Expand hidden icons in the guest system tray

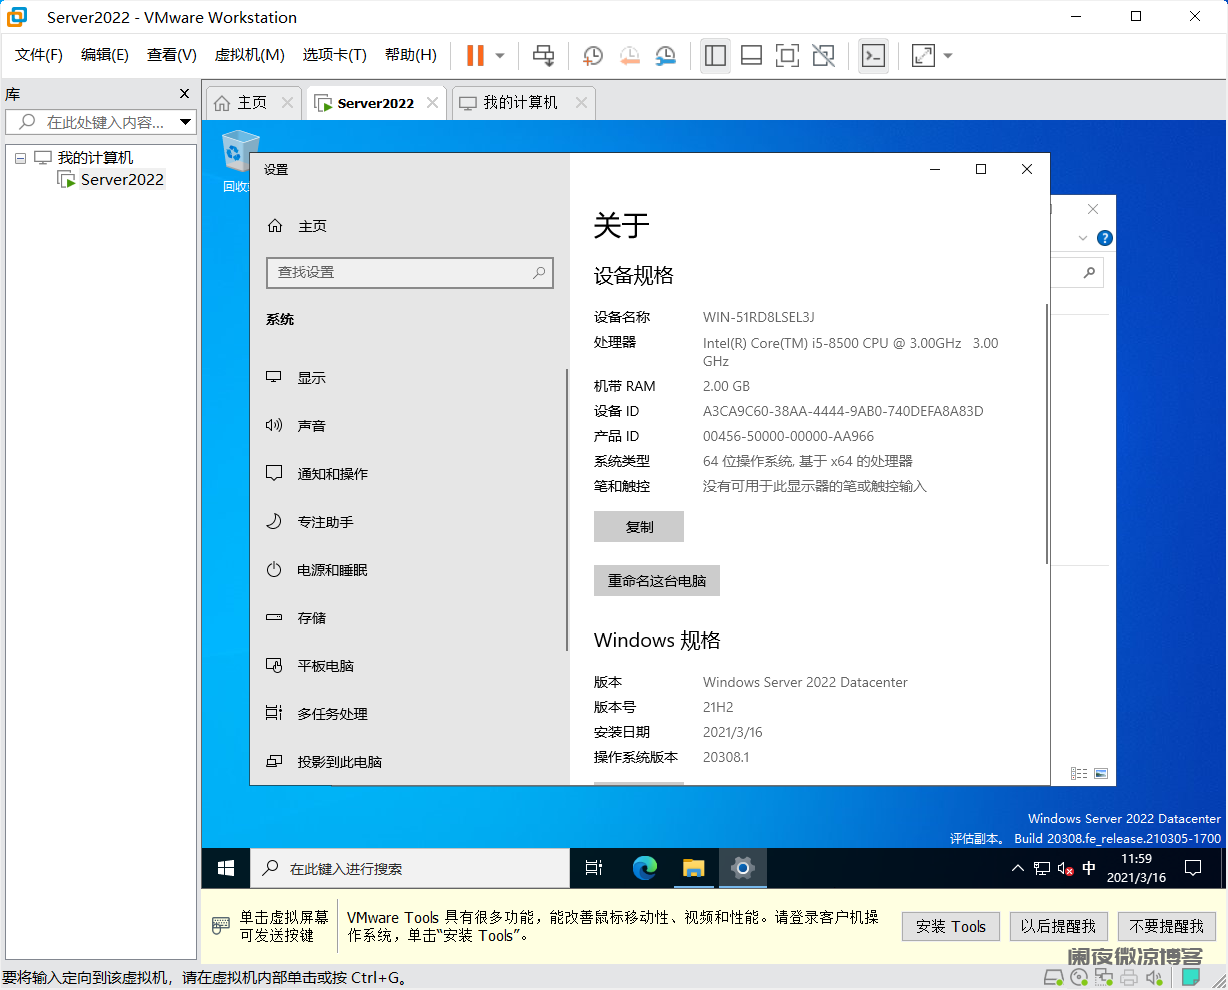1018,868
